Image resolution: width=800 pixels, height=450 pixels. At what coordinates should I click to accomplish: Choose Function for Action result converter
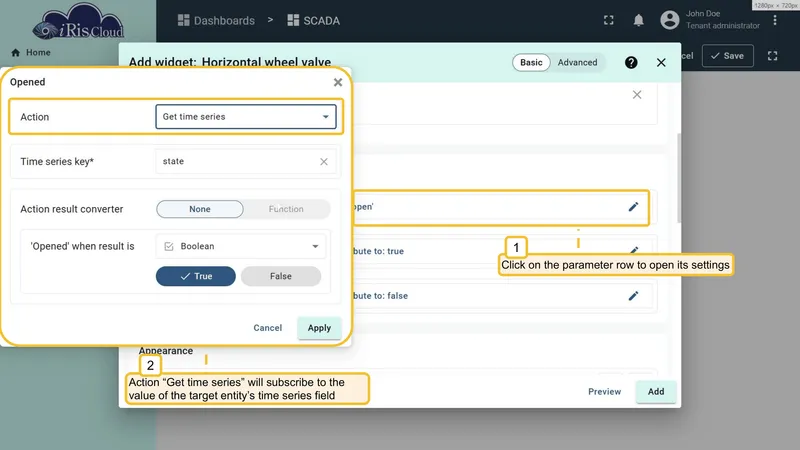click(x=286, y=209)
